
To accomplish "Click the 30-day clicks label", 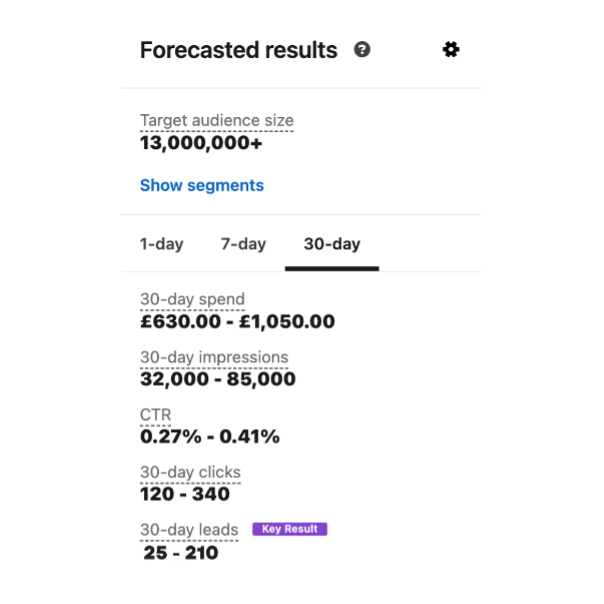I will click(x=190, y=472).
